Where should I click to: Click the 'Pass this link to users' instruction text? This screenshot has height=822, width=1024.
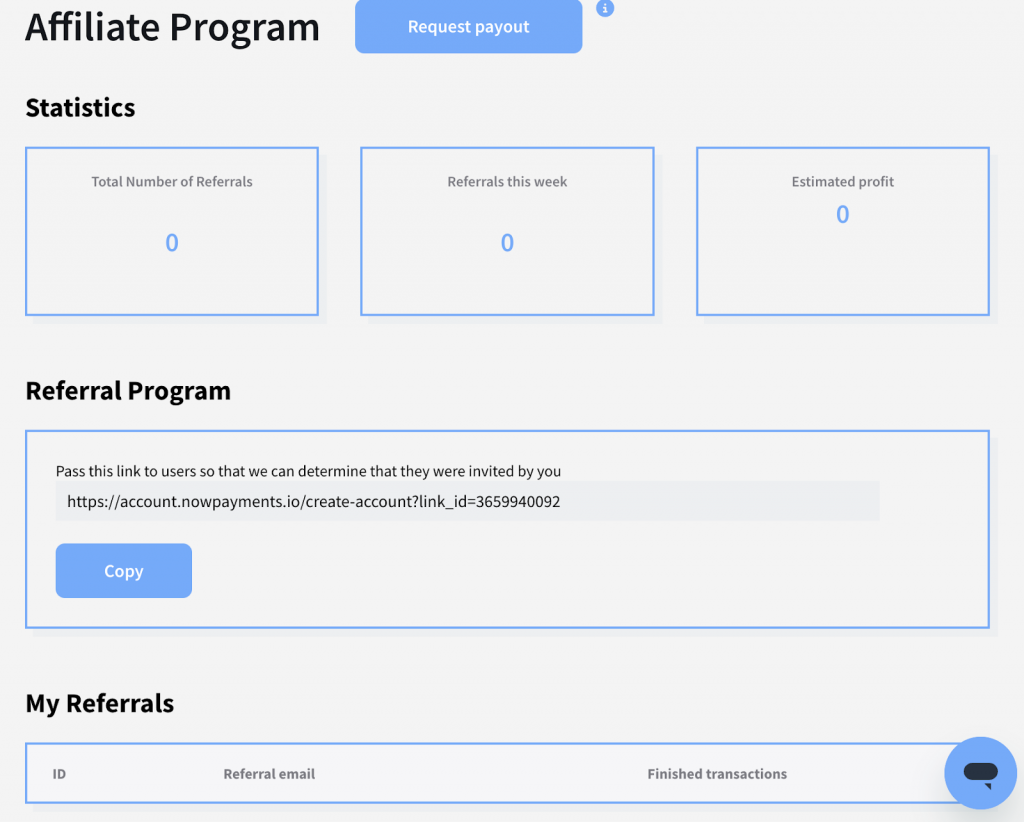click(x=308, y=471)
